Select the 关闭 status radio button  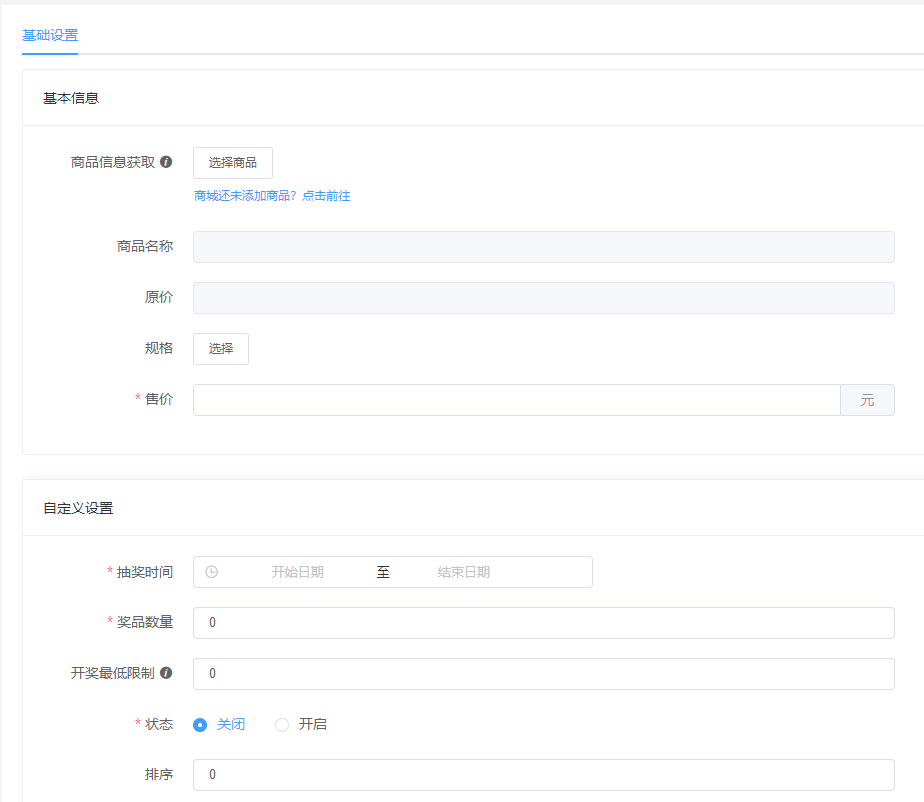(x=200, y=725)
